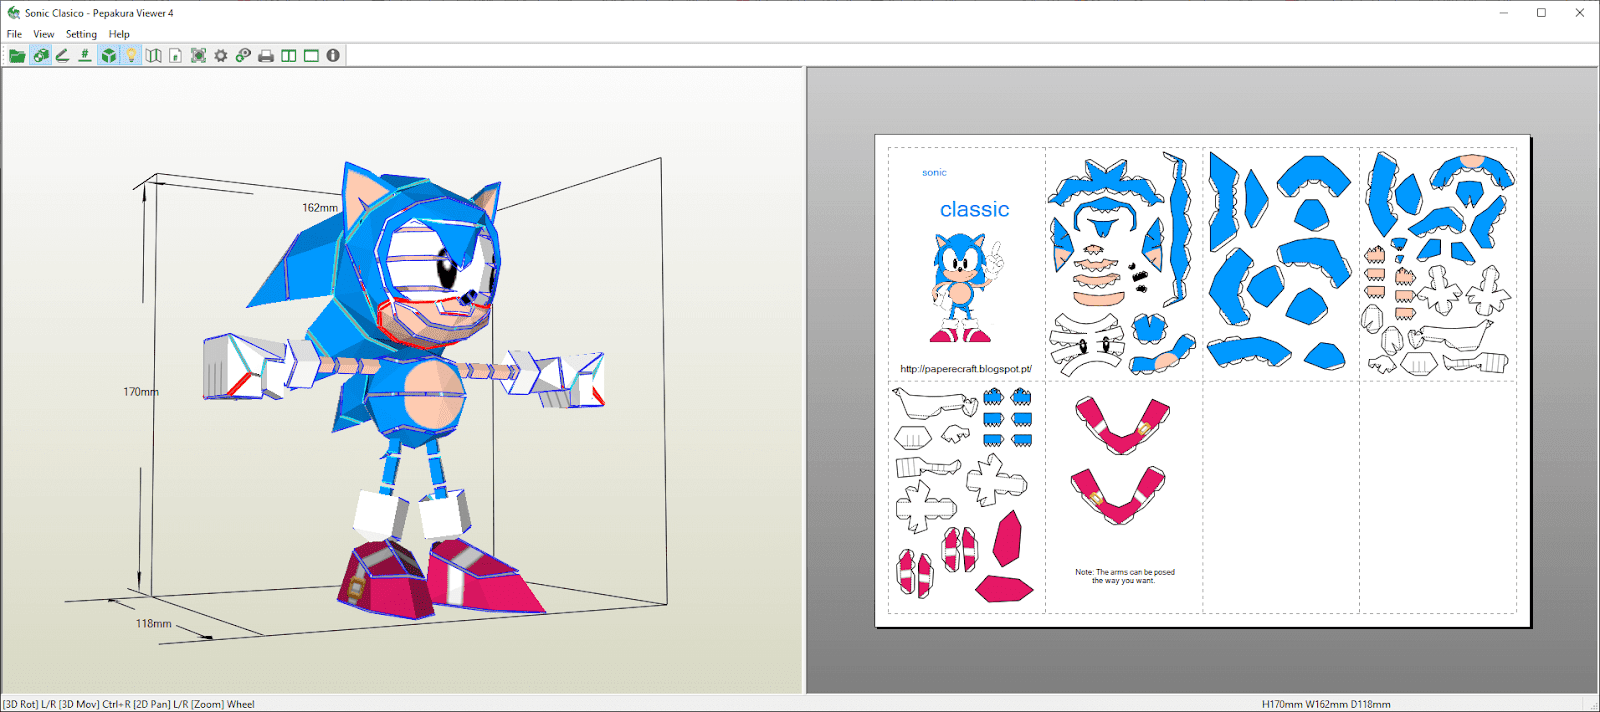Open a file with the green folder icon
Viewport: 1600px width, 712px height.
(17, 56)
